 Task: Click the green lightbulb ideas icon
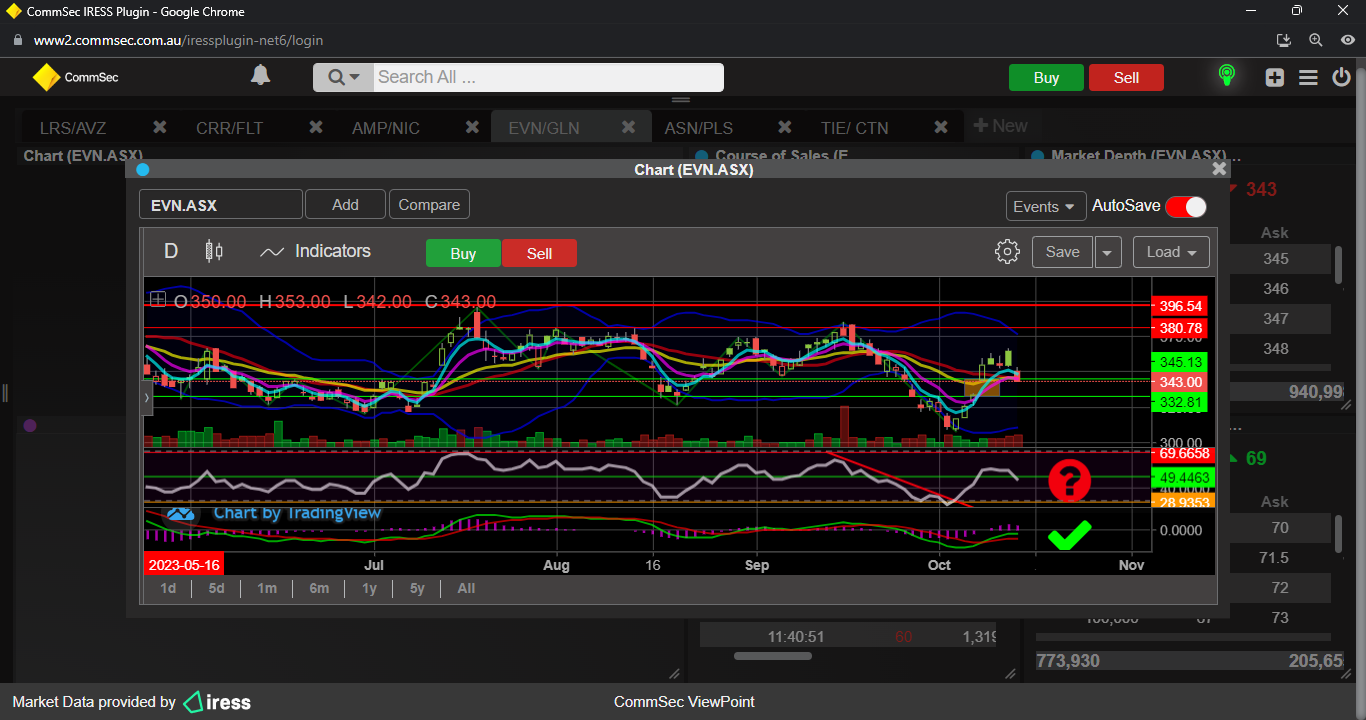click(x=1226, y=76)
